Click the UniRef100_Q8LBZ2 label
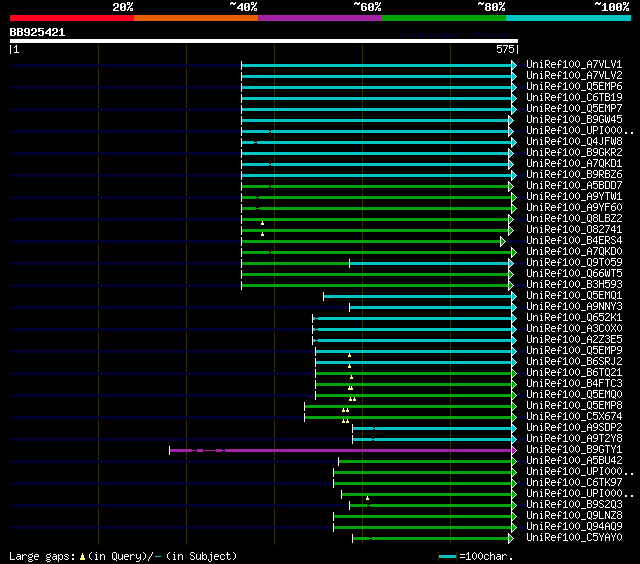Image resolution: width=640 pixels, height=564 pixels. click(x=574, y=219)
